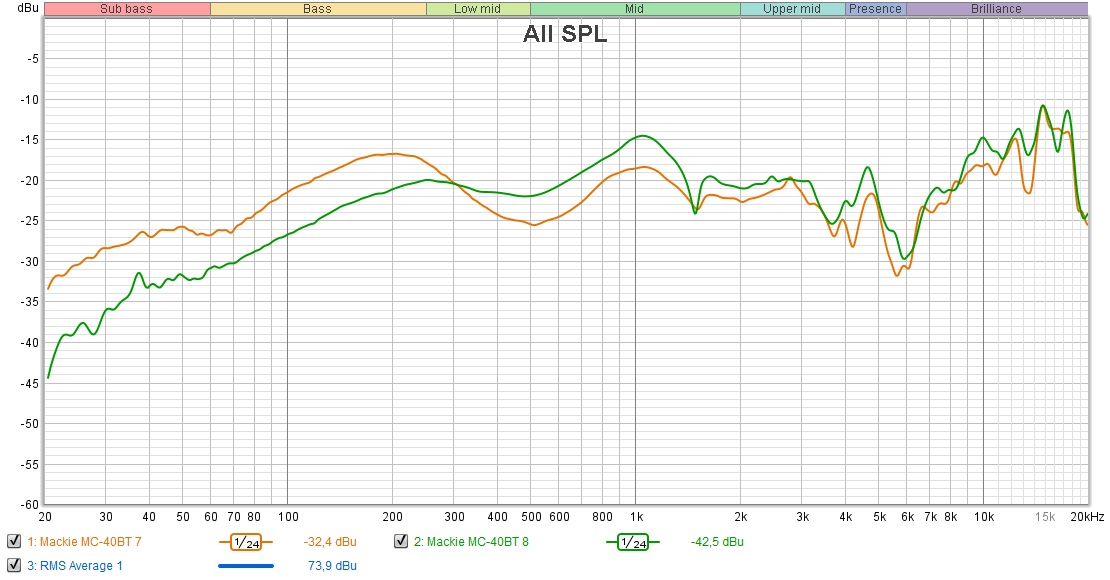
Task: Select the '1: Mackie MC-40BT 7' legend label
Action: (x=84, y=542)
